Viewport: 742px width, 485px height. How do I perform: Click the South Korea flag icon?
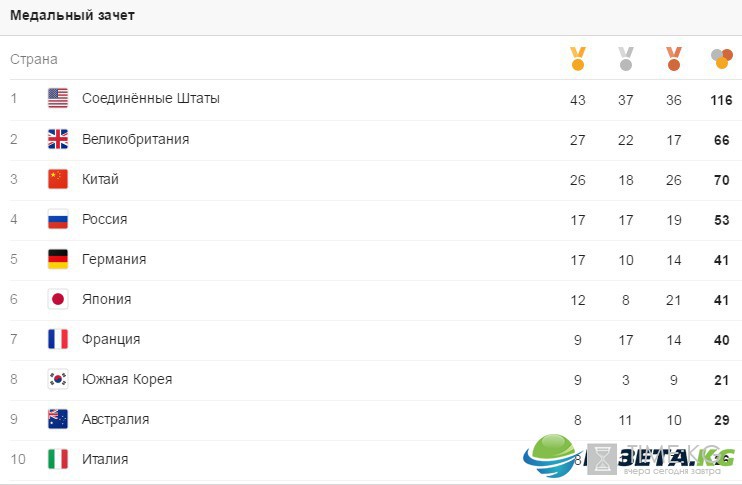[58, 379]
